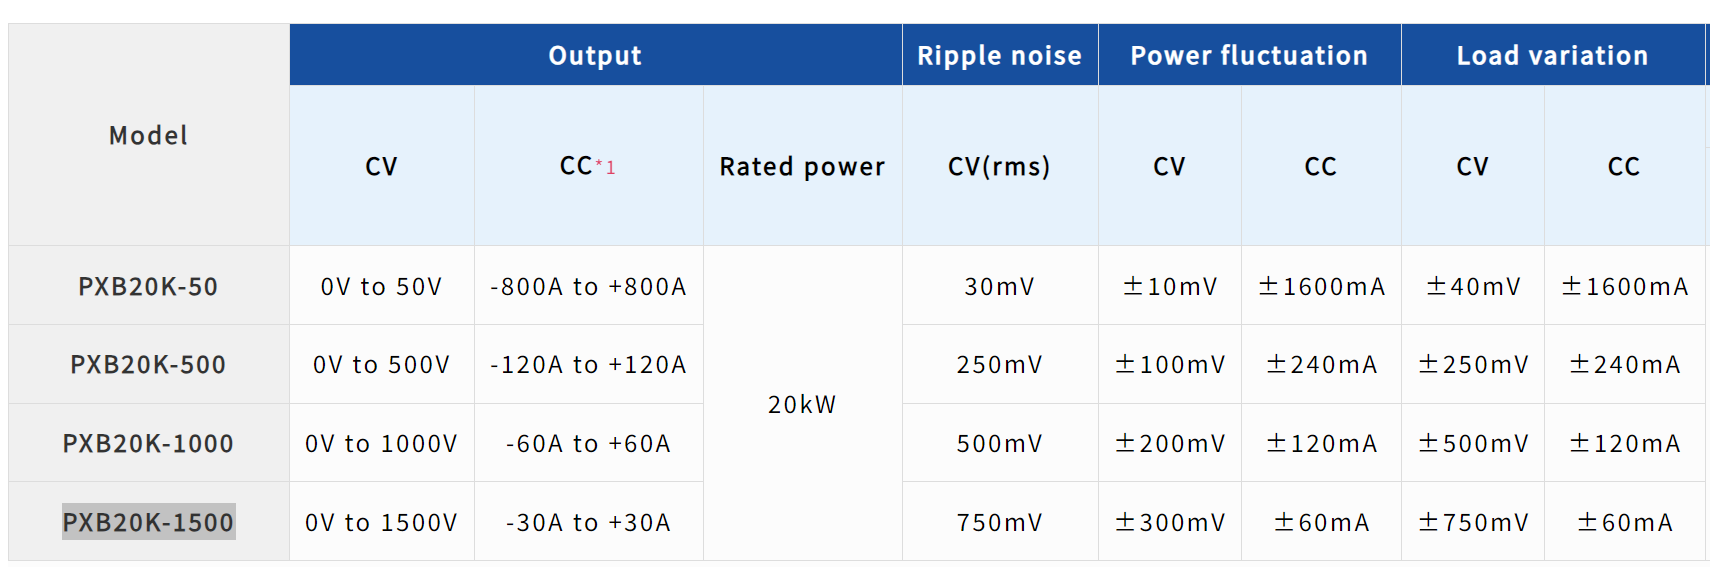This screenshot has height=567, width=1710.
Task: Select the -60A to +60A cell
Action: pyautogui.click(x=588, y=444)
